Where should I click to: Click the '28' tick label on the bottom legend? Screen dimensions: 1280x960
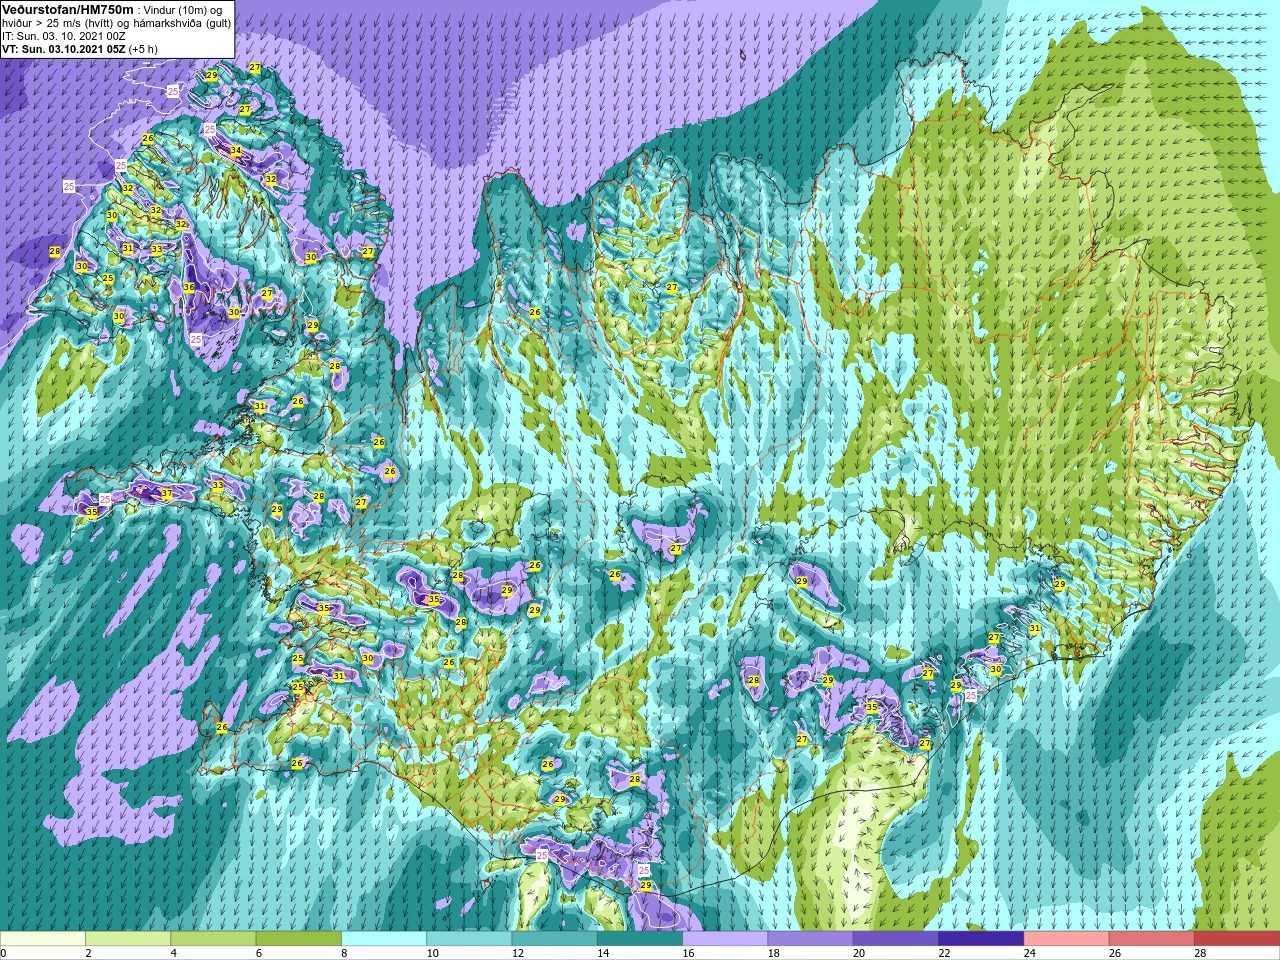(x=1200, y=953)
